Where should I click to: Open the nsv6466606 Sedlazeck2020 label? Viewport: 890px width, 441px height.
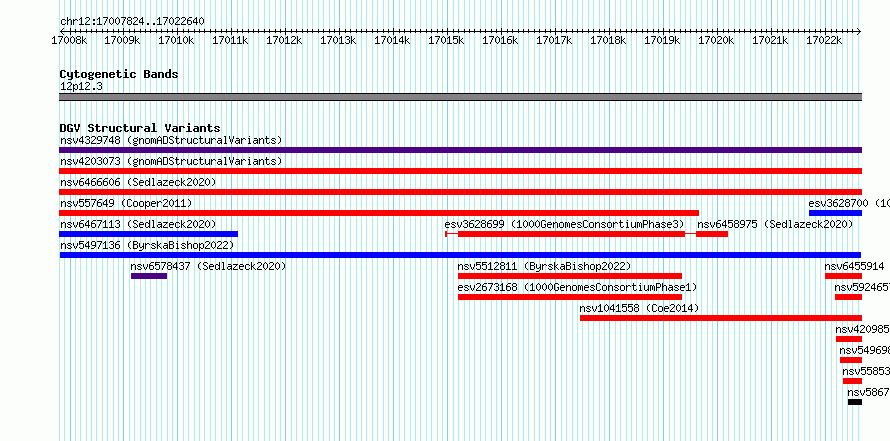(138, 182)
